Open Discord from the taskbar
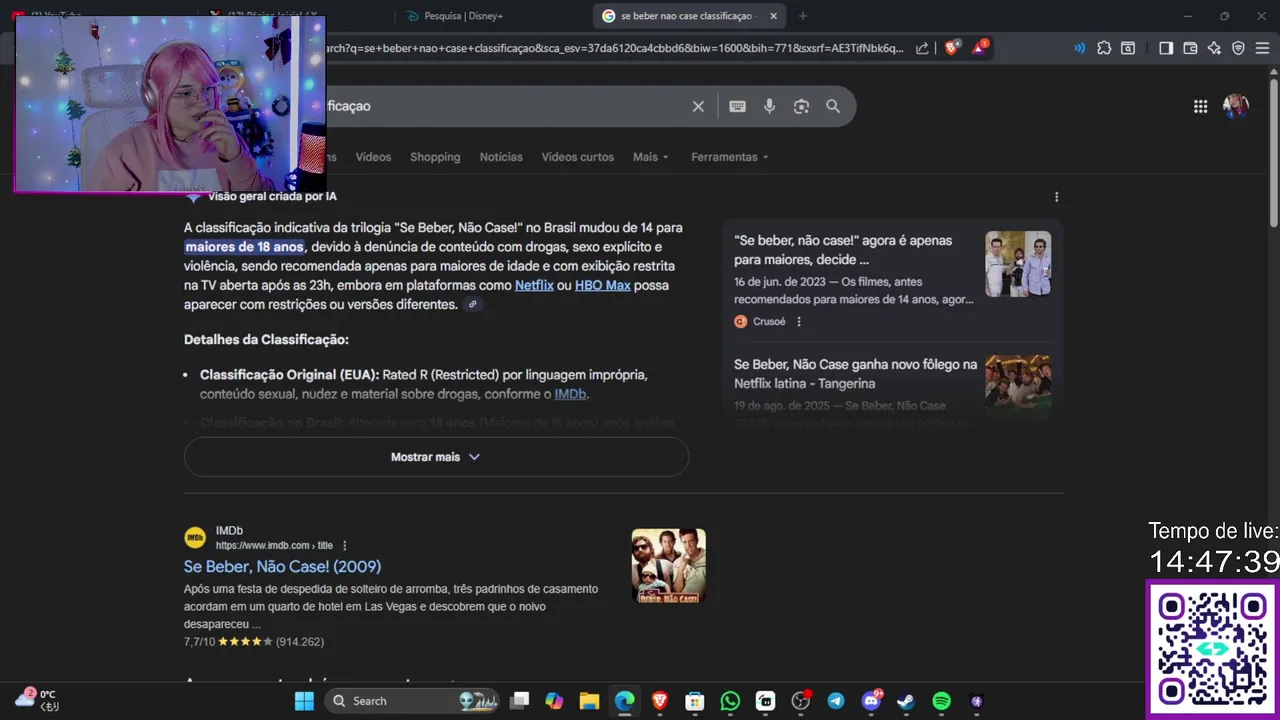The image size is (1280, 720). tap(871, 701)
